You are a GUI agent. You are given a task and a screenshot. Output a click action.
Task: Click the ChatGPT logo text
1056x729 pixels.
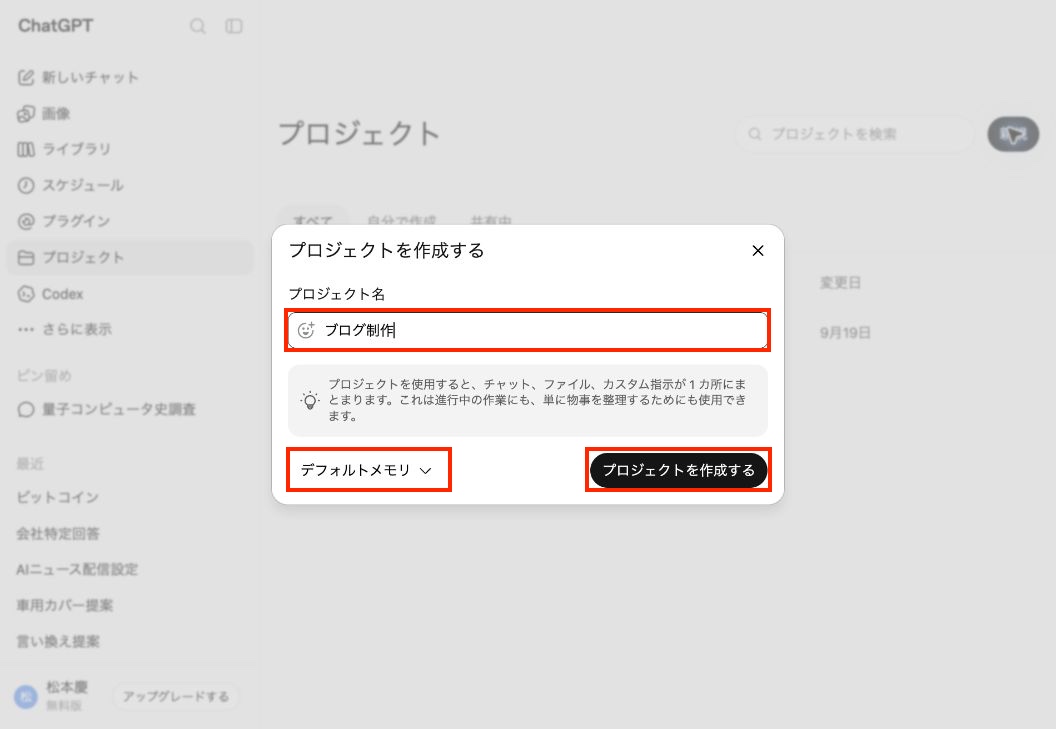(x=56, y=26)
